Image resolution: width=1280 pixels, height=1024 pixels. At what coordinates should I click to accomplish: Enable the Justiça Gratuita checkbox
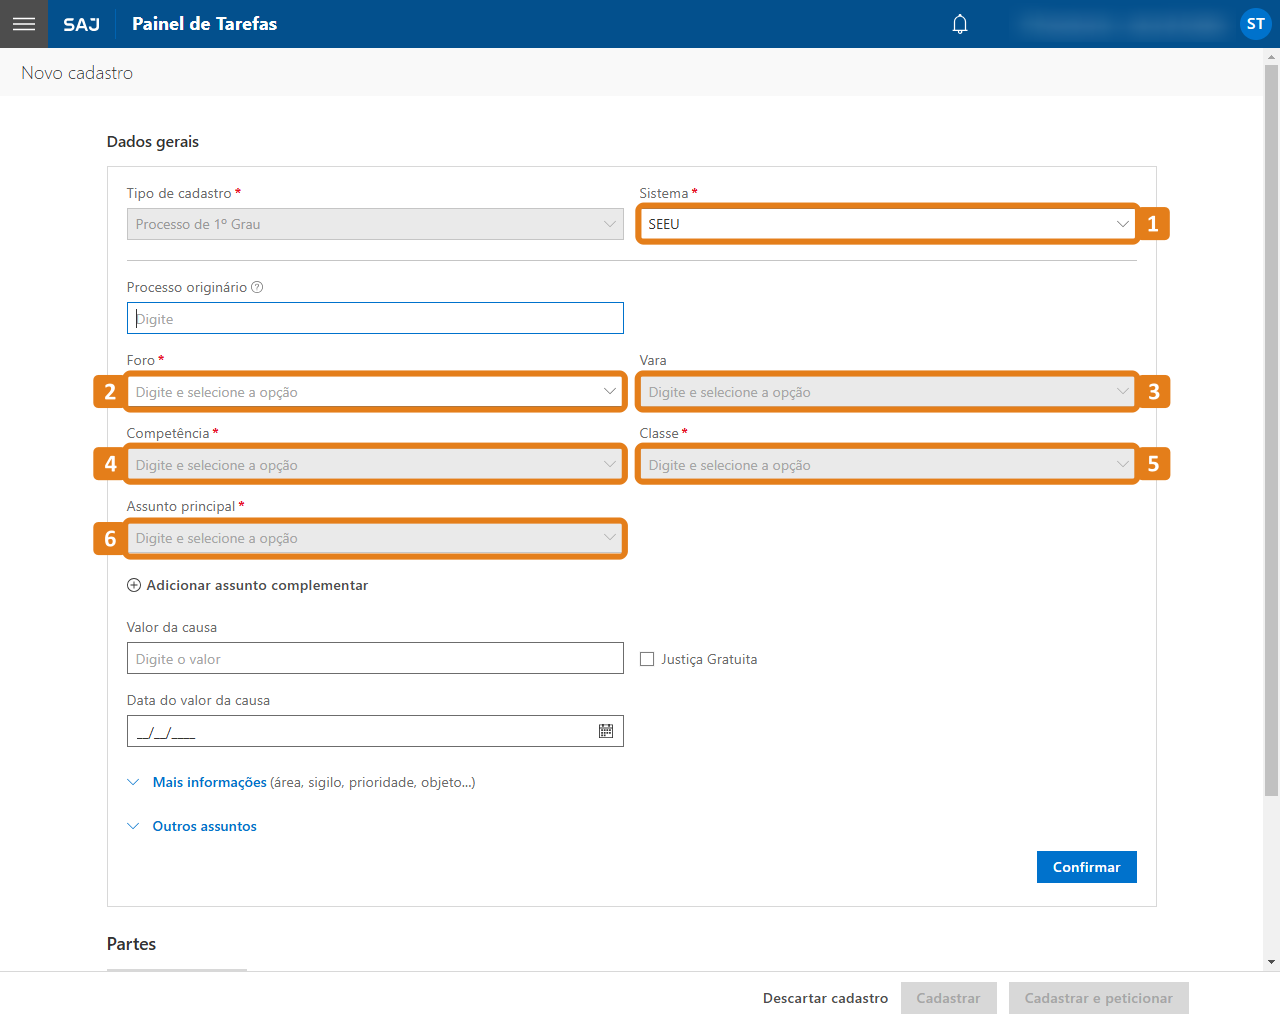pyautogui.click(x=647, y=659)
